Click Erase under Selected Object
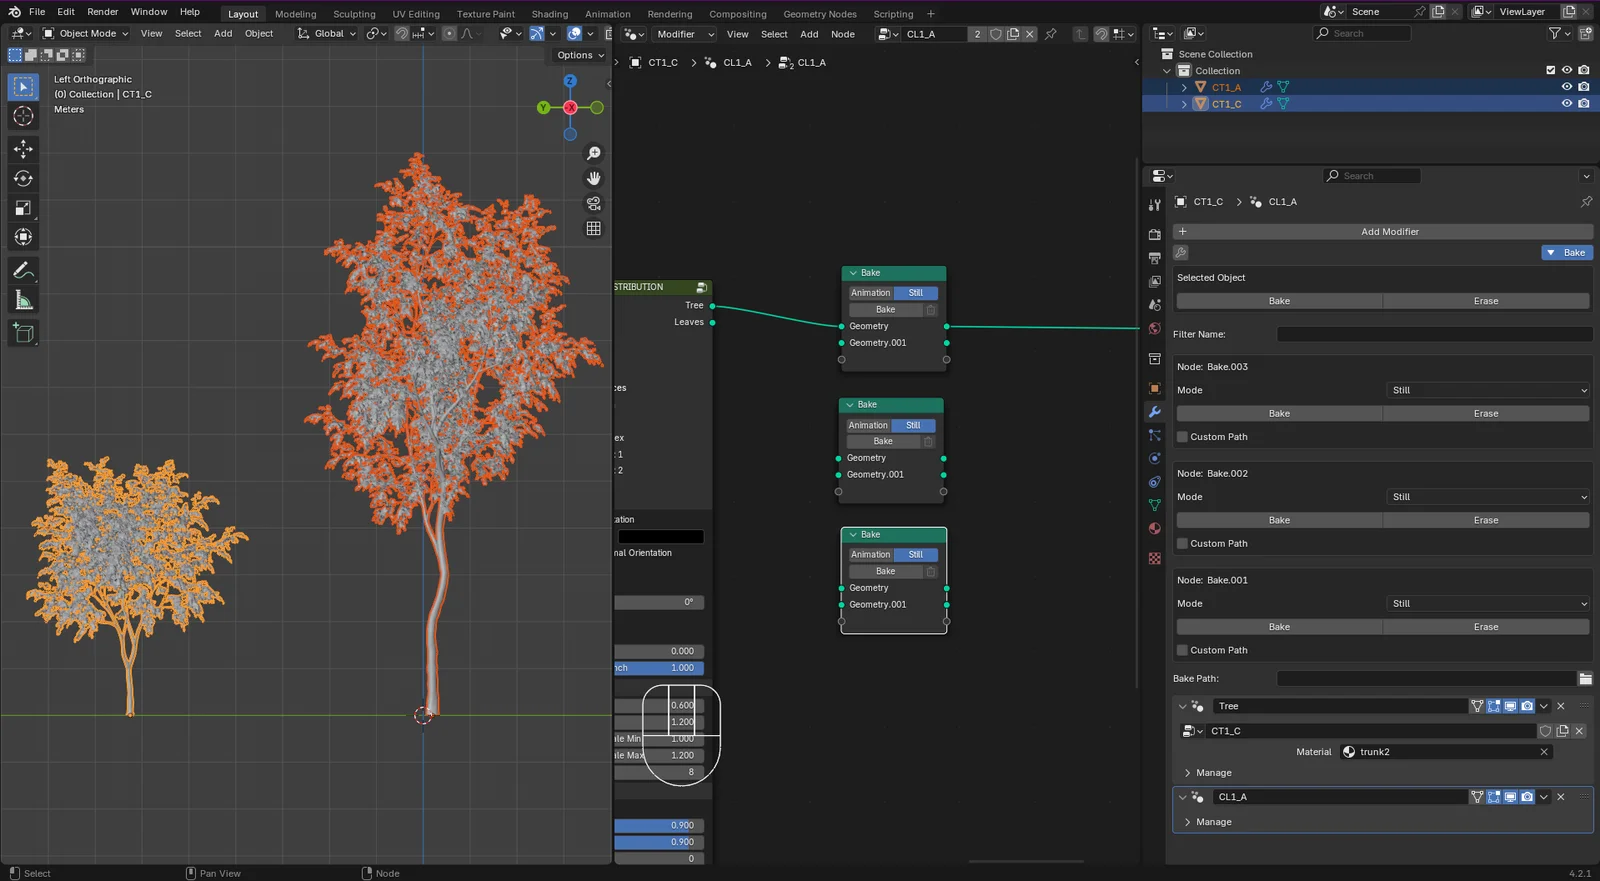 click(1485, 301)
